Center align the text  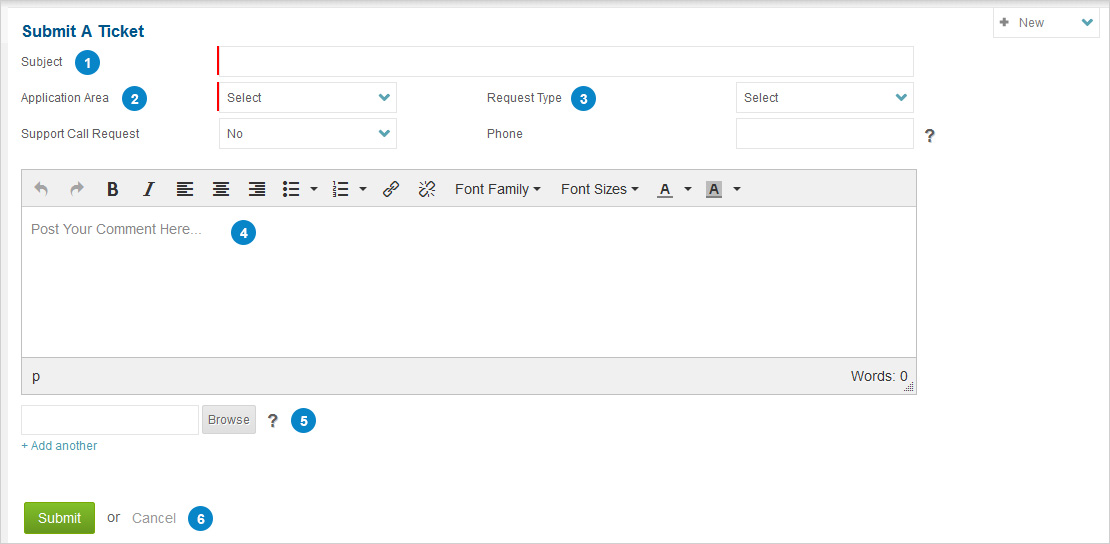point(221,189)
